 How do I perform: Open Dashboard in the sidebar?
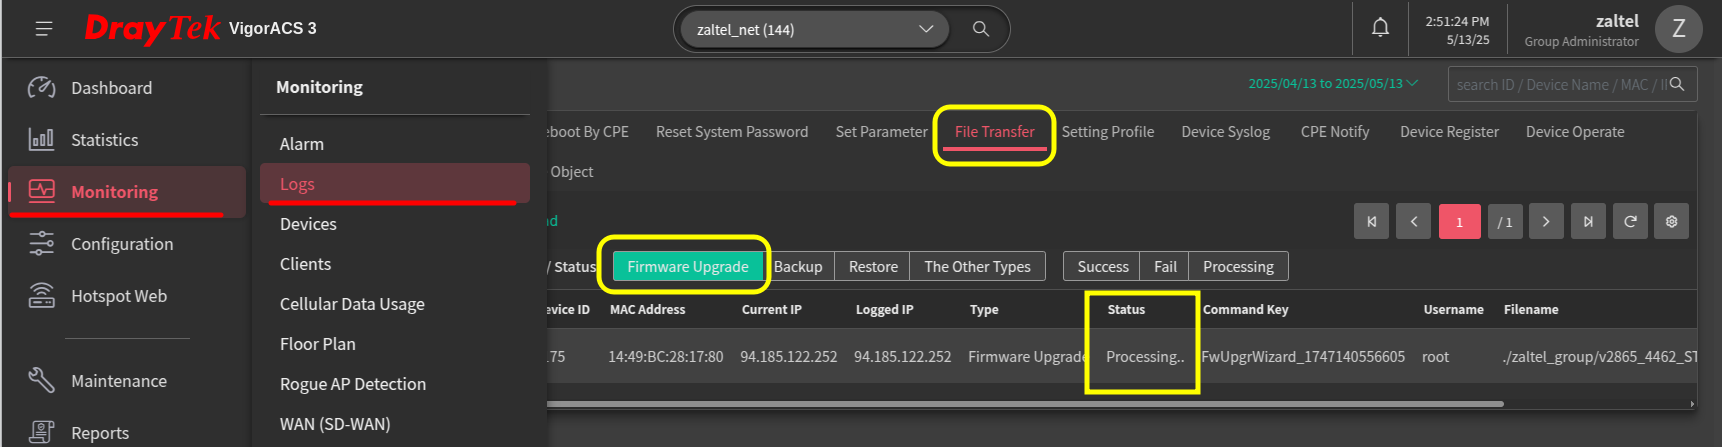point(111,88)
